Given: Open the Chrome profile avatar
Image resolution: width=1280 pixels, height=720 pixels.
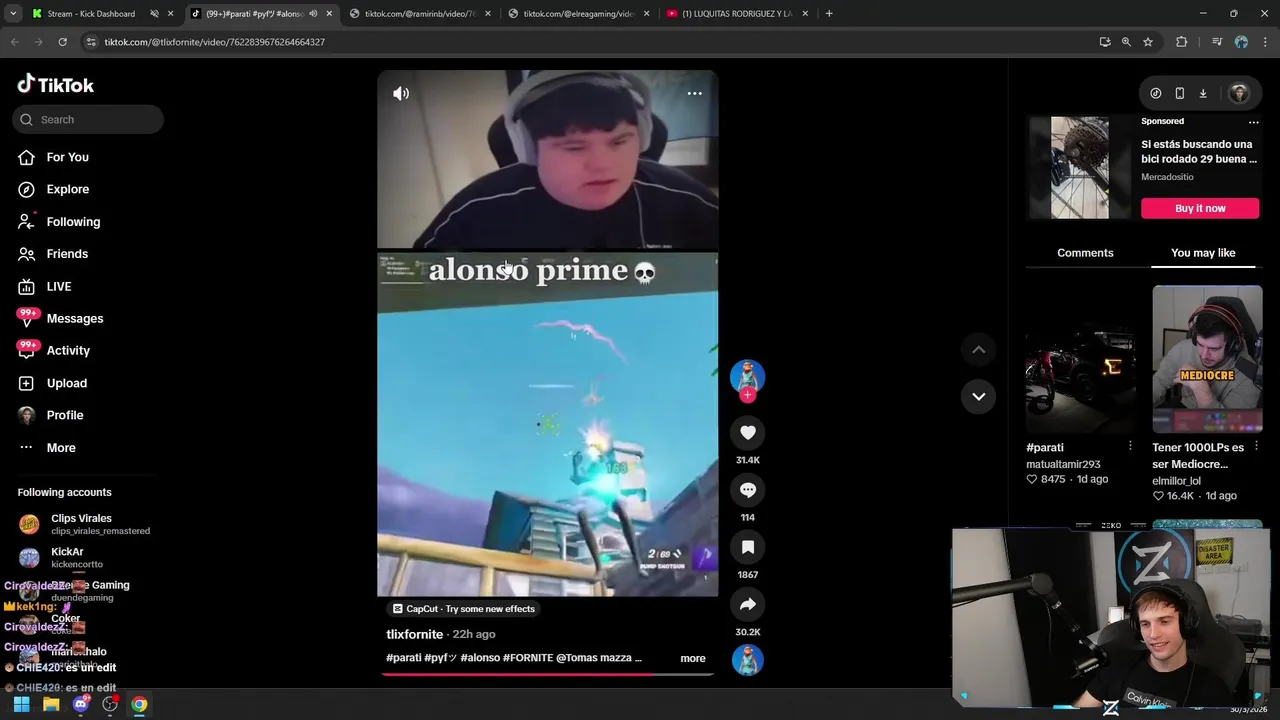Looking at the screenshot, I should (x=1241, y=42).
